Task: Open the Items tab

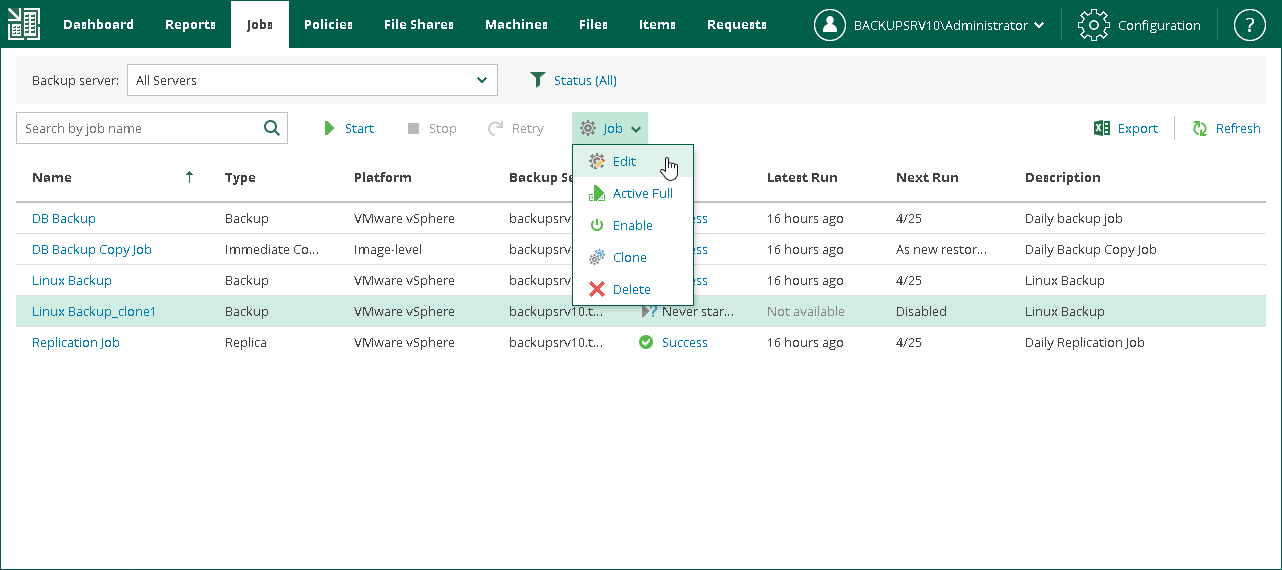Action: coord(657,24)
